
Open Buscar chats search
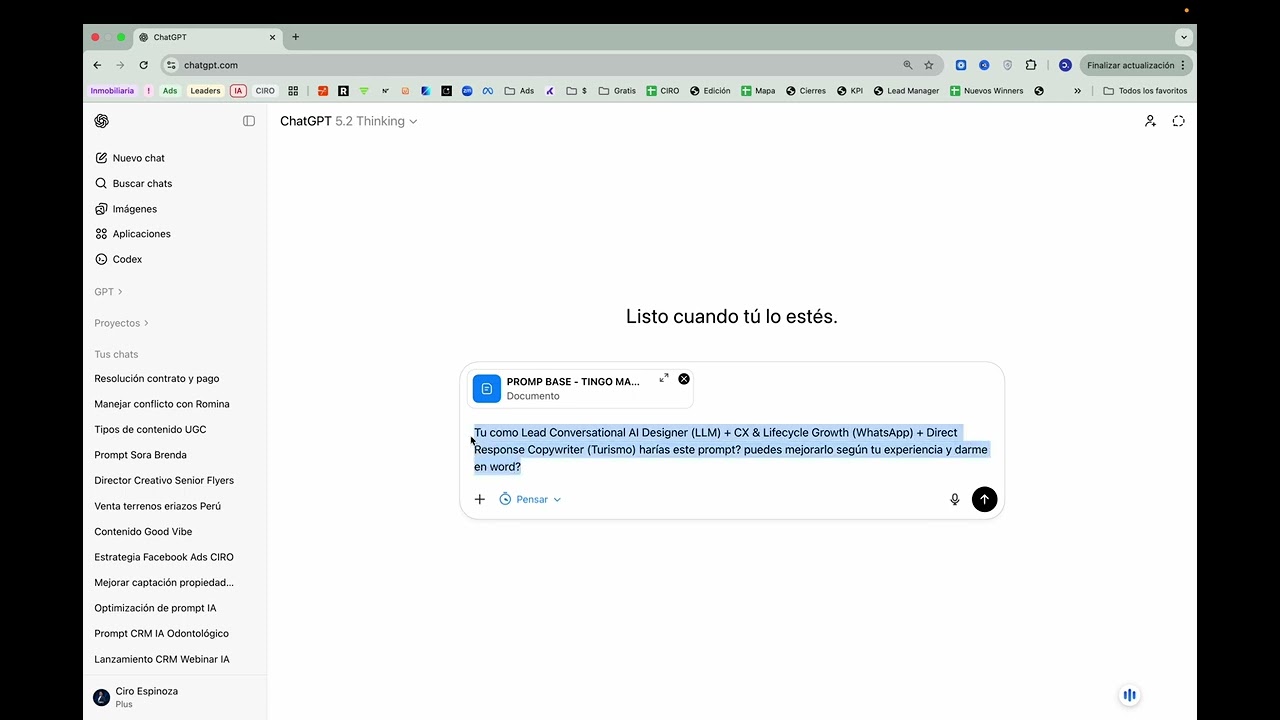[x=133, y=183]
